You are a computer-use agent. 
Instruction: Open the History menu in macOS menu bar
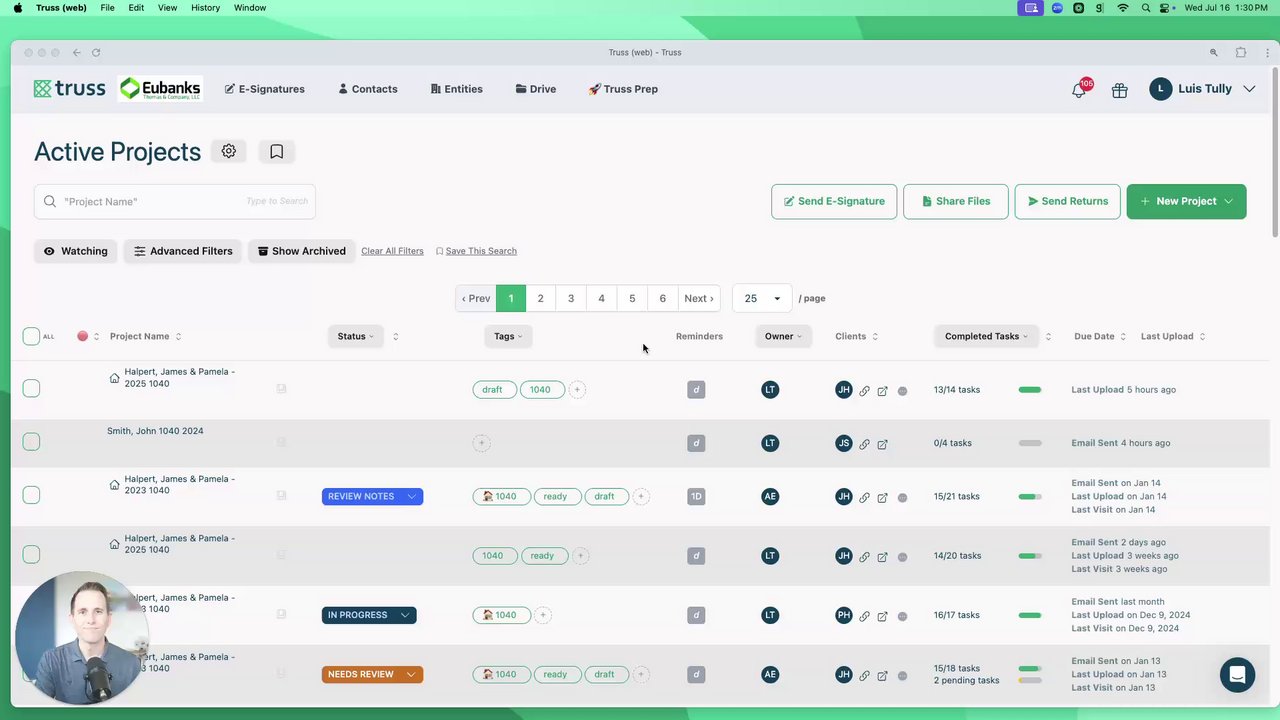point(205,8)
